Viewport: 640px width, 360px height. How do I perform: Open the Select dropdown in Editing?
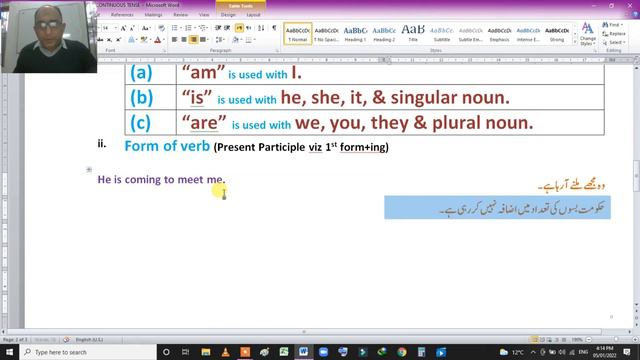[x=613, y=42]
